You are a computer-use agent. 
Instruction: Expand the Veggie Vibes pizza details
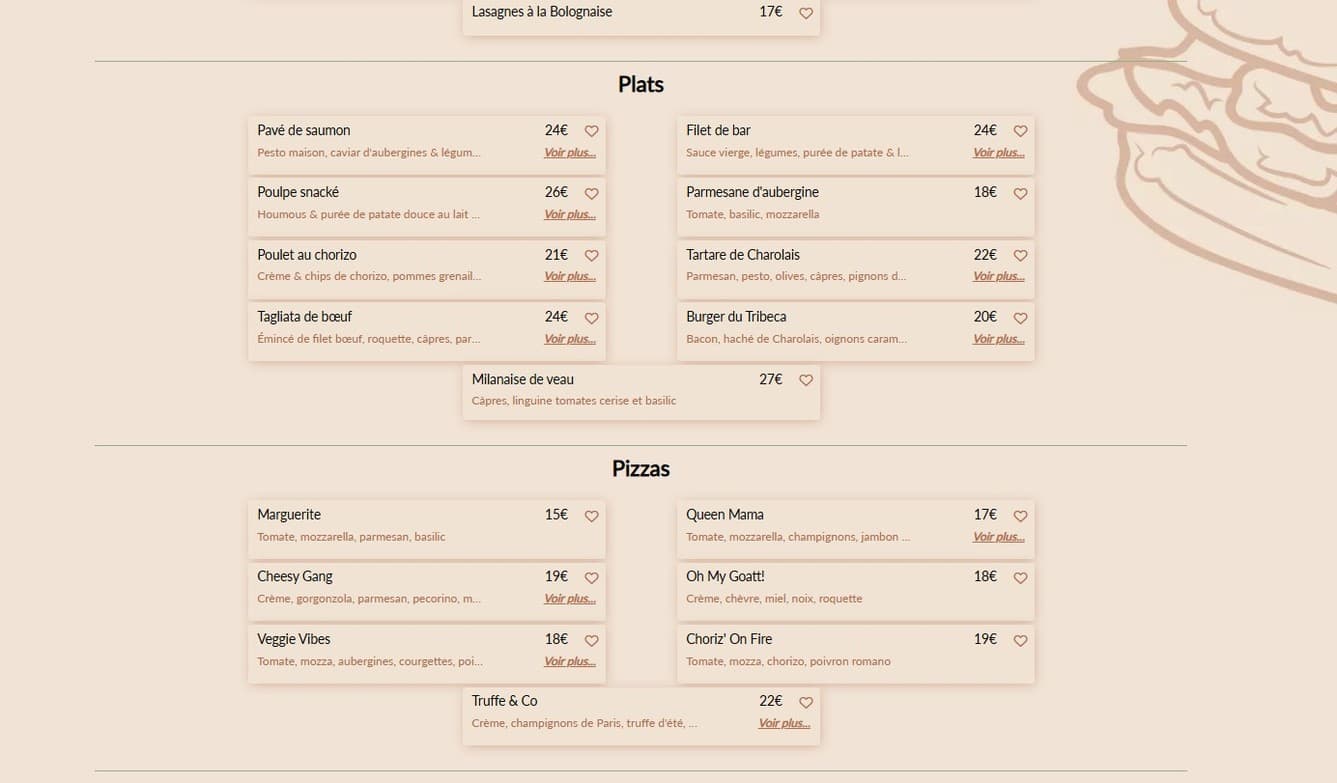pos(569,660)
